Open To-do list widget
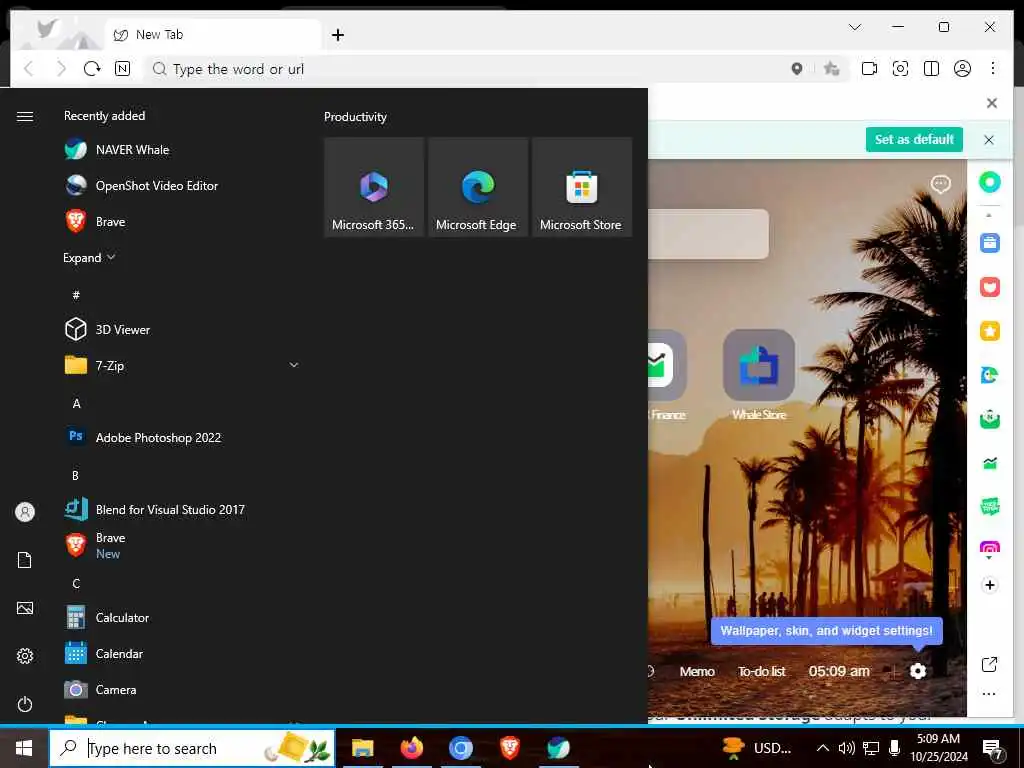This screenshot has width=1024, height=768. (x=761, y=671)
